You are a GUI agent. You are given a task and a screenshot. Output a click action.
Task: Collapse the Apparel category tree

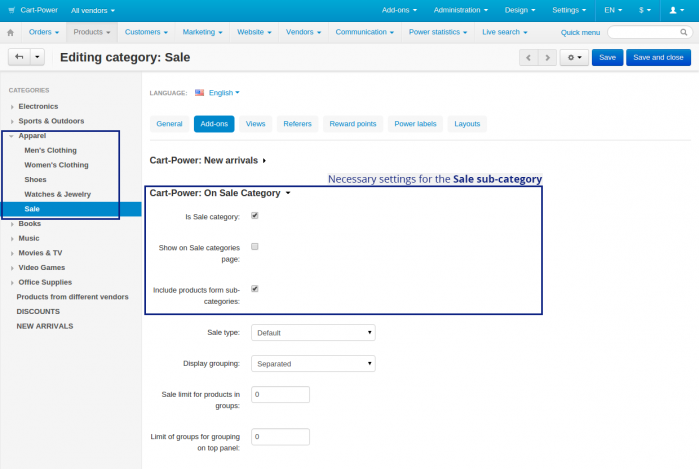pos(12,136)
